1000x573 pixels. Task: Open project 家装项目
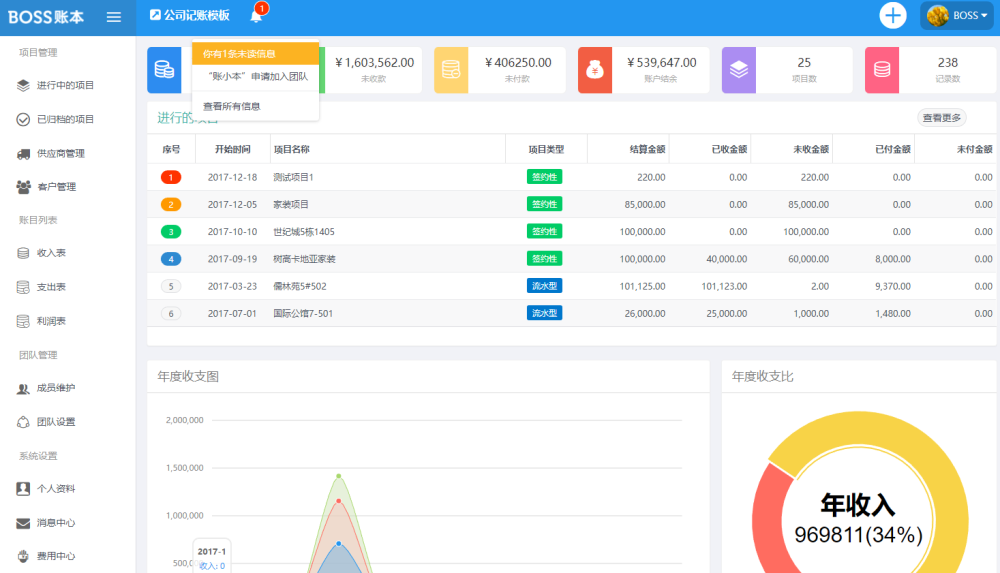pyautogui.click(x=291, y=205)
